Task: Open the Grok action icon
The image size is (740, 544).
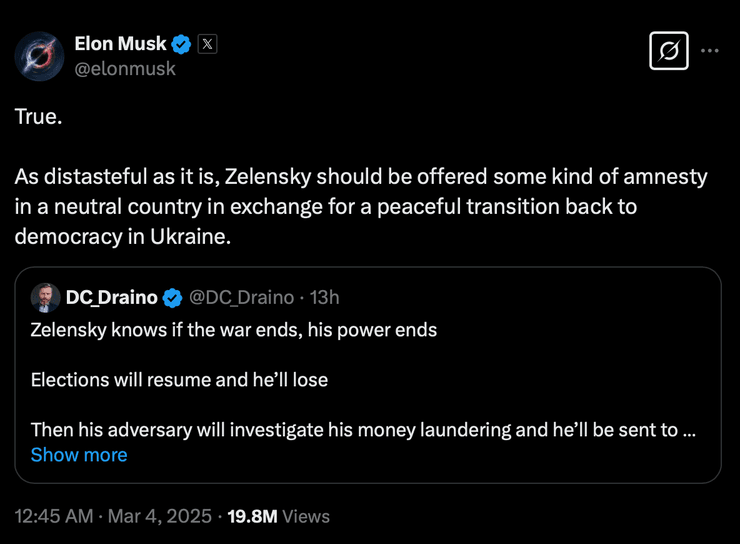Action: [x=668, y=50]
